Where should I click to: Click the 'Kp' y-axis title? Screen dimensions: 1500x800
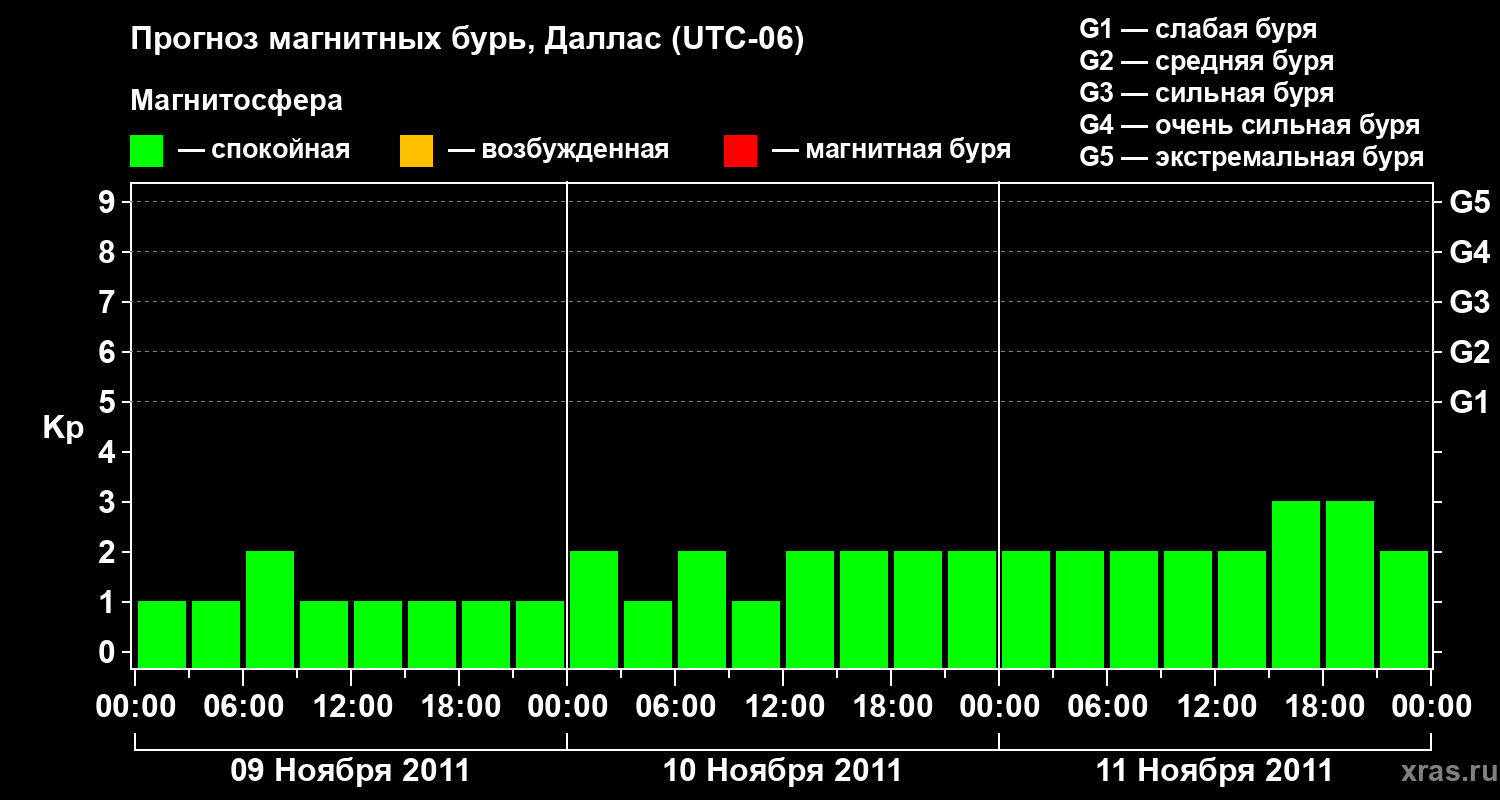click(63, 428)
